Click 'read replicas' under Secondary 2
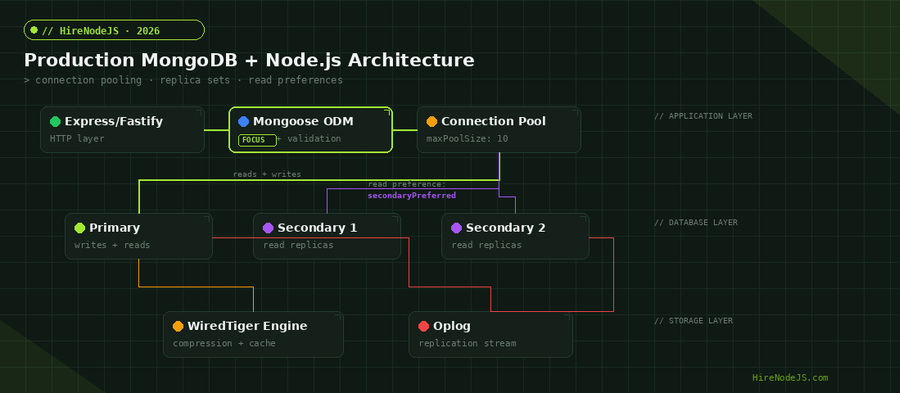Image resolution: width=900 pixels, height=393 pixels. (x=486, y=246)
